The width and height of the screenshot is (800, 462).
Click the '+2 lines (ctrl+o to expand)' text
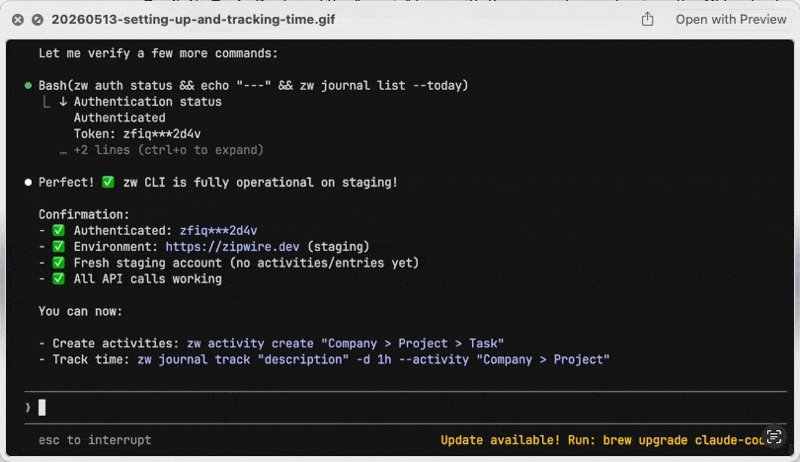[168, 150]
